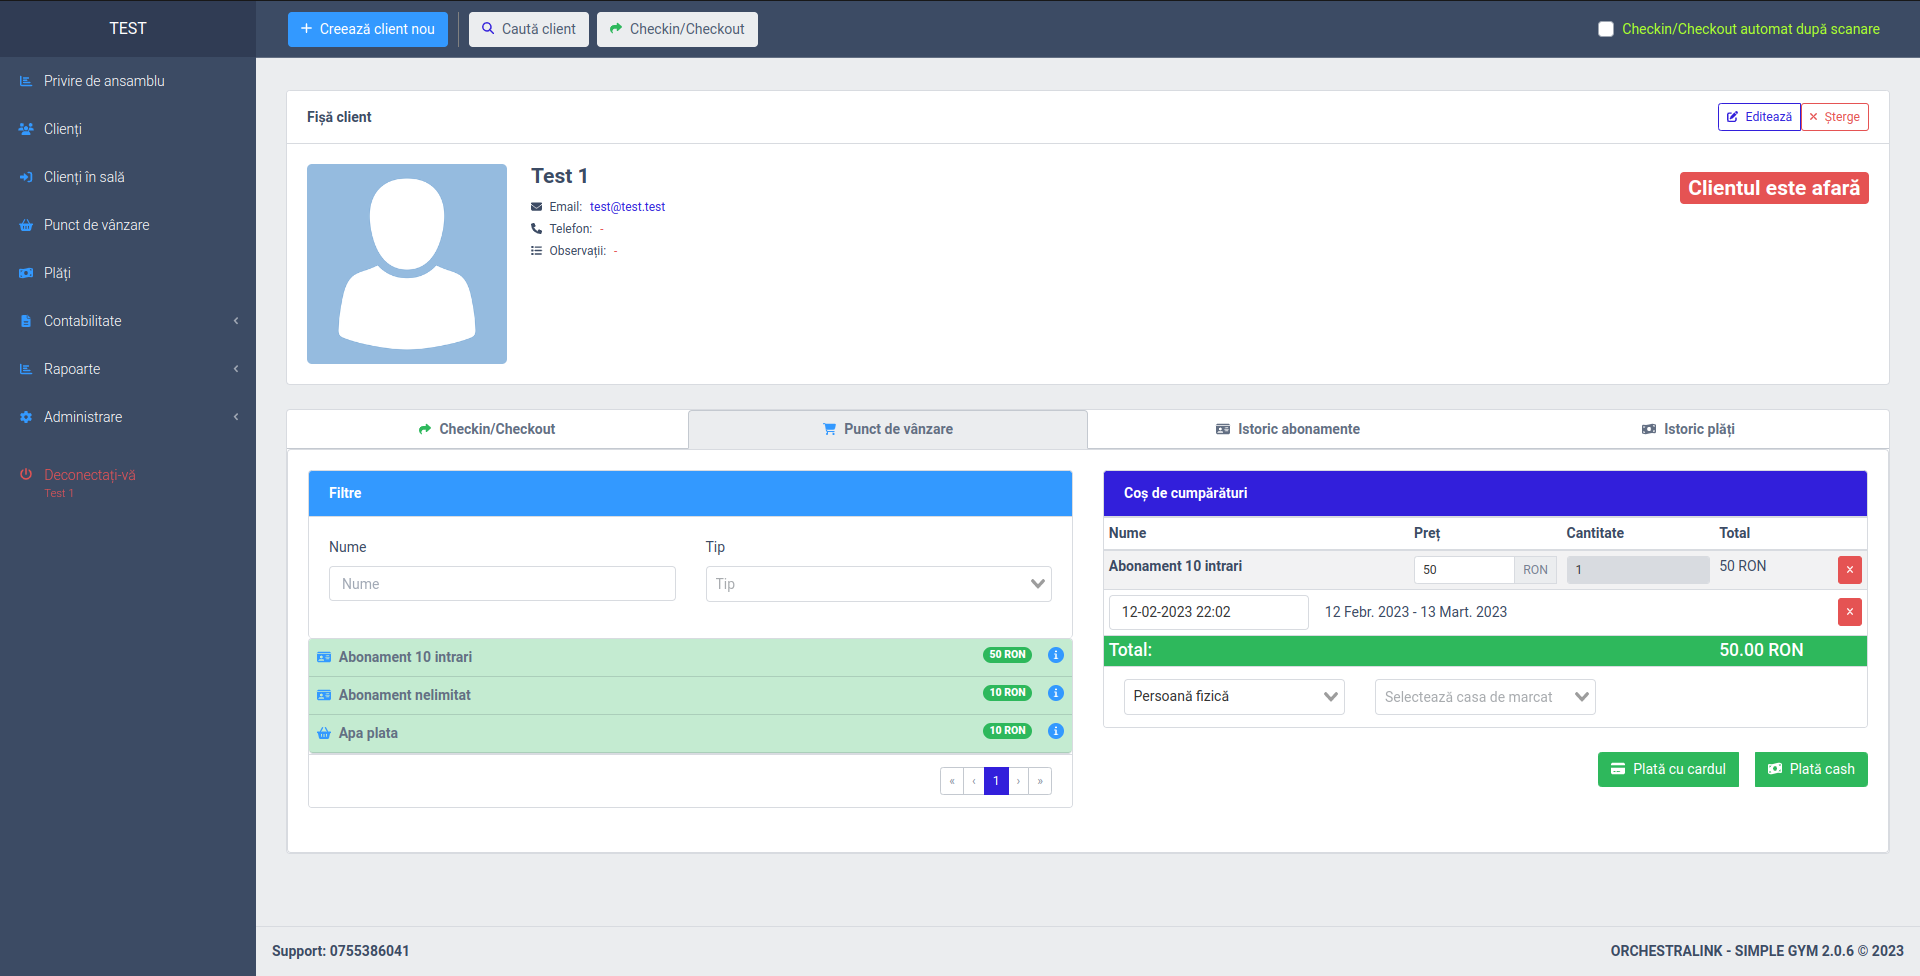Click red X beside subscription date row
This screenshot has width=1920, height=976.
click(x=1849, y=612)
